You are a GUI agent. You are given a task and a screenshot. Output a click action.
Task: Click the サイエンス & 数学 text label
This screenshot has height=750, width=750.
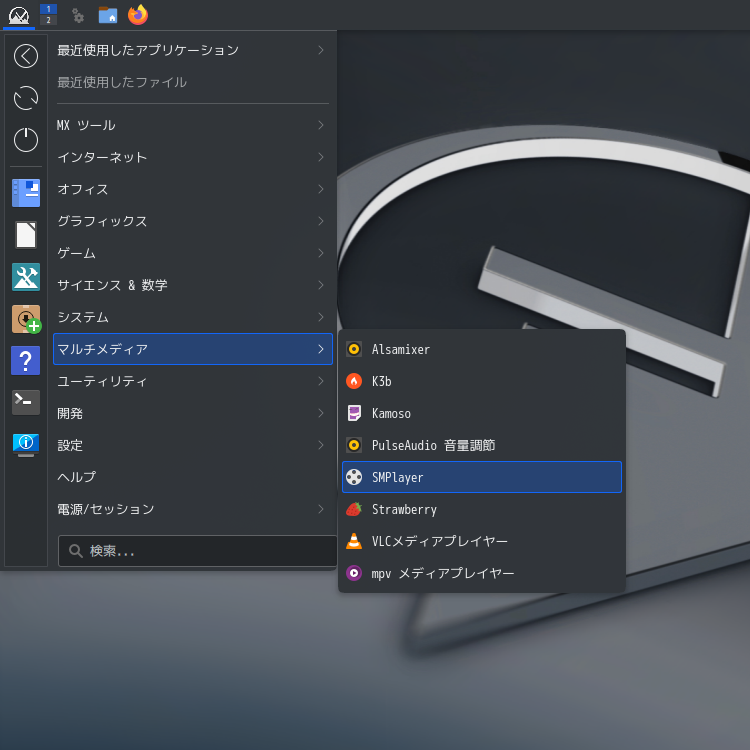coord(112,285)
